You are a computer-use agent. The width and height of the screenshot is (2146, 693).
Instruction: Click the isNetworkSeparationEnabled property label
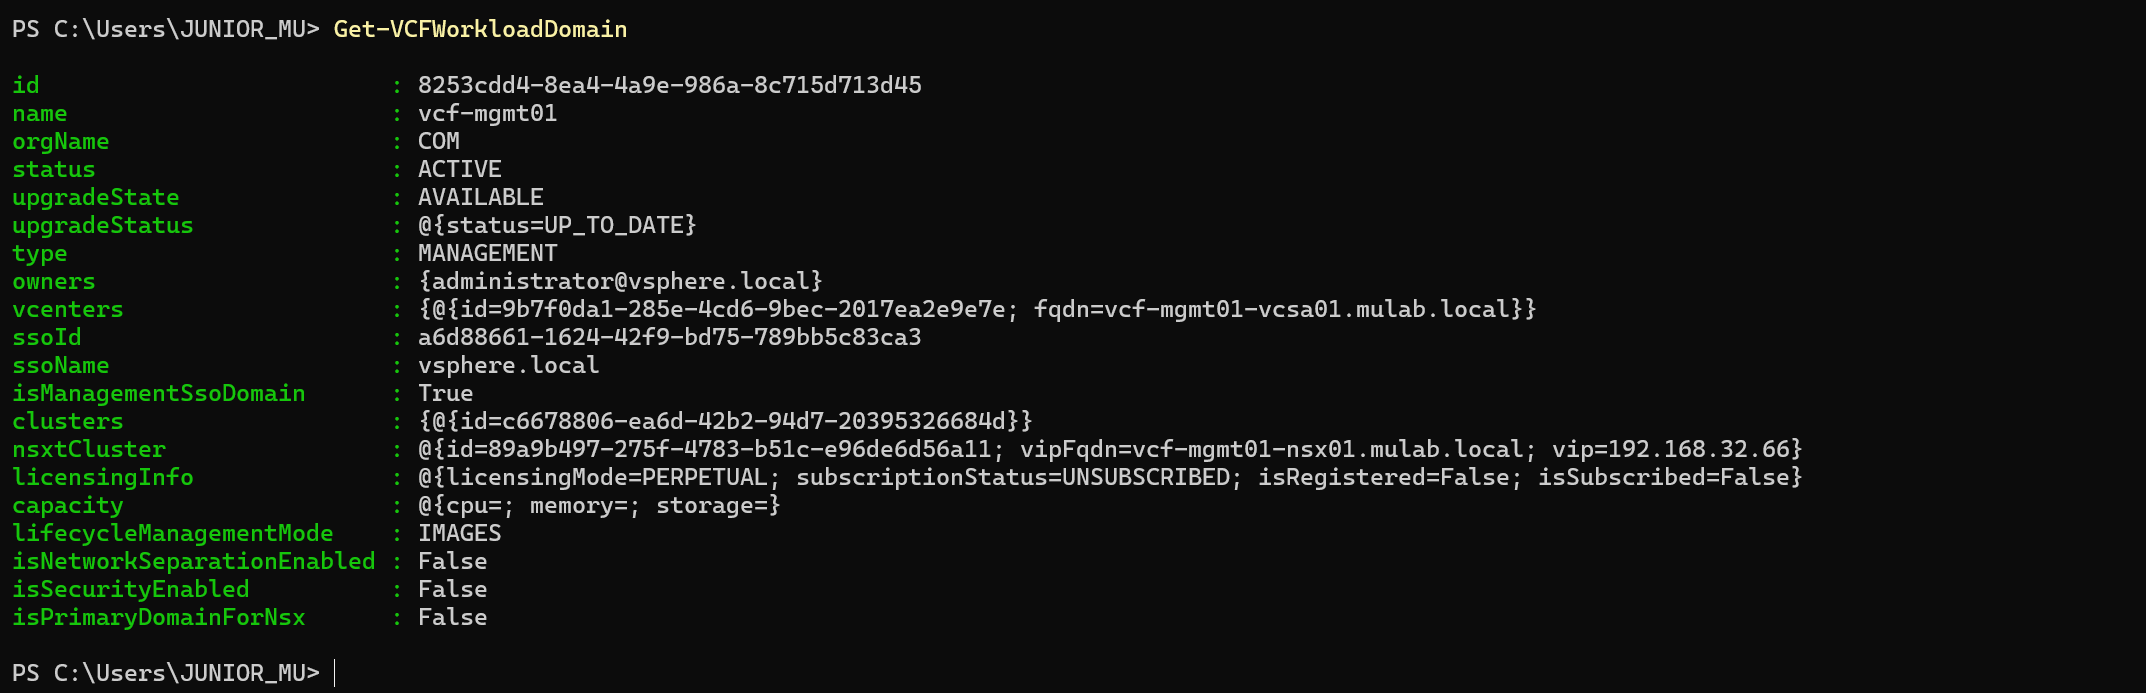tap(193, 561)
